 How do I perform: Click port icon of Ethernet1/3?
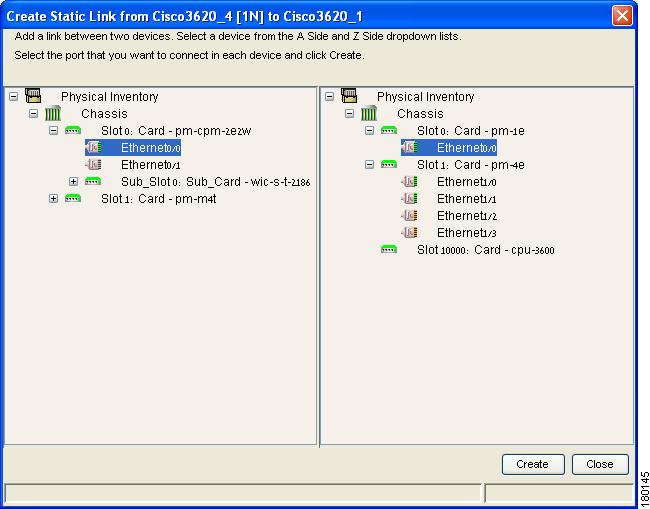(410, 233)
